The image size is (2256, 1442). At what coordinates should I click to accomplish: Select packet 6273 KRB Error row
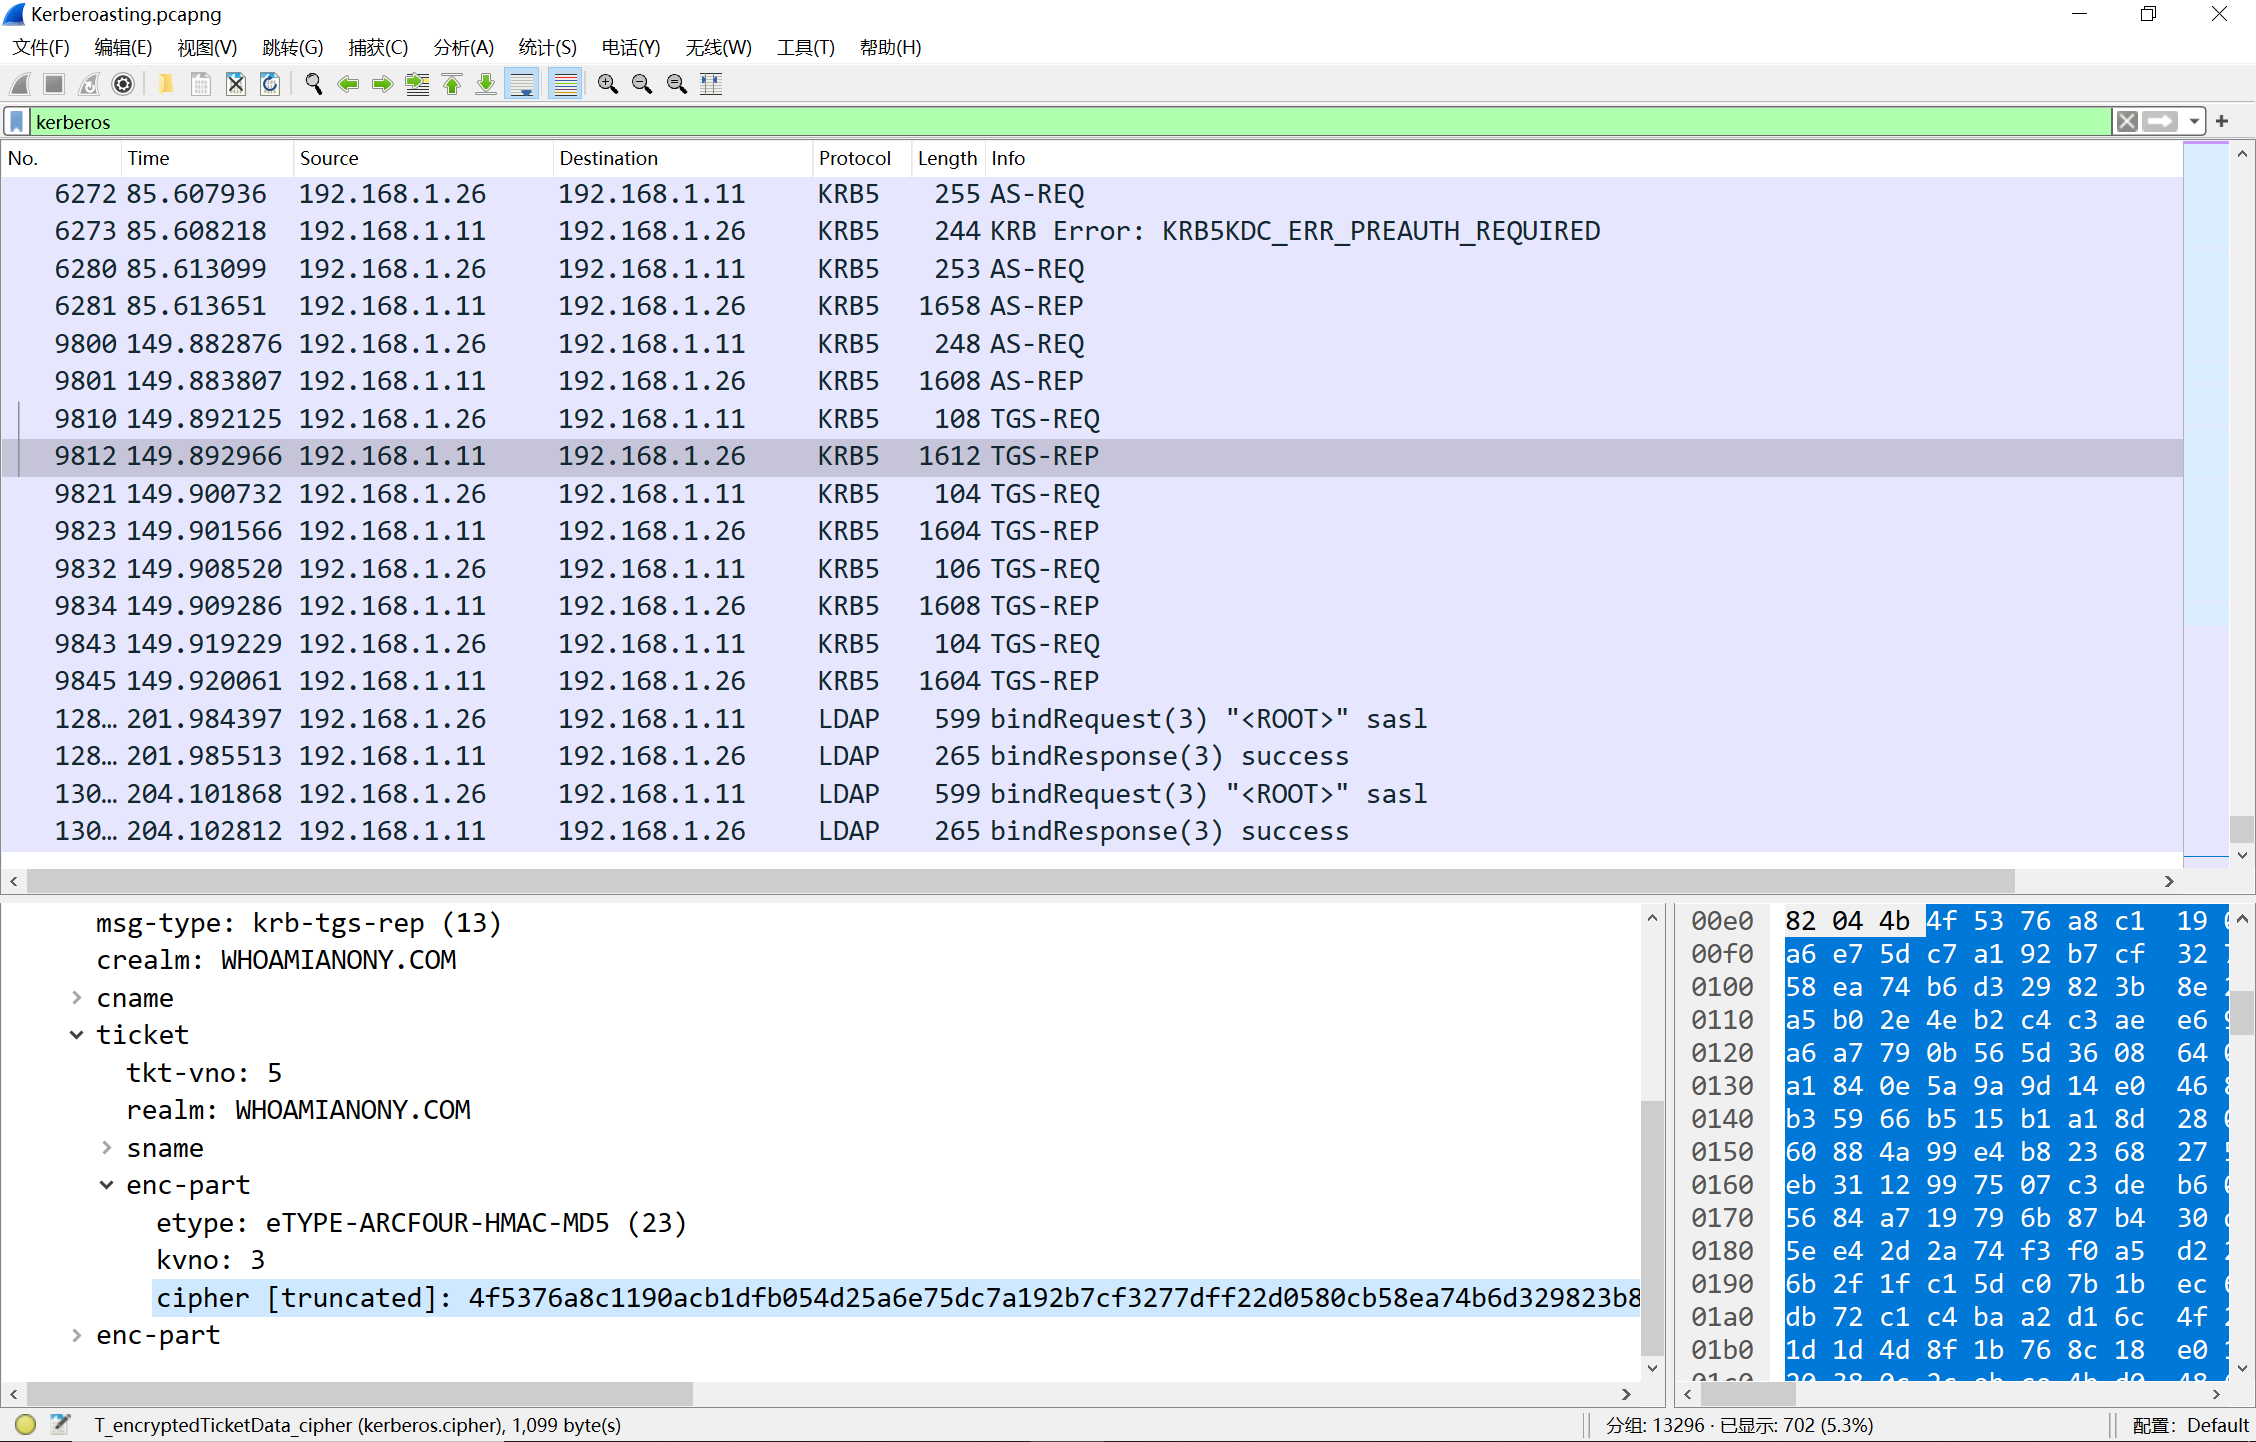click(1091, 231)
